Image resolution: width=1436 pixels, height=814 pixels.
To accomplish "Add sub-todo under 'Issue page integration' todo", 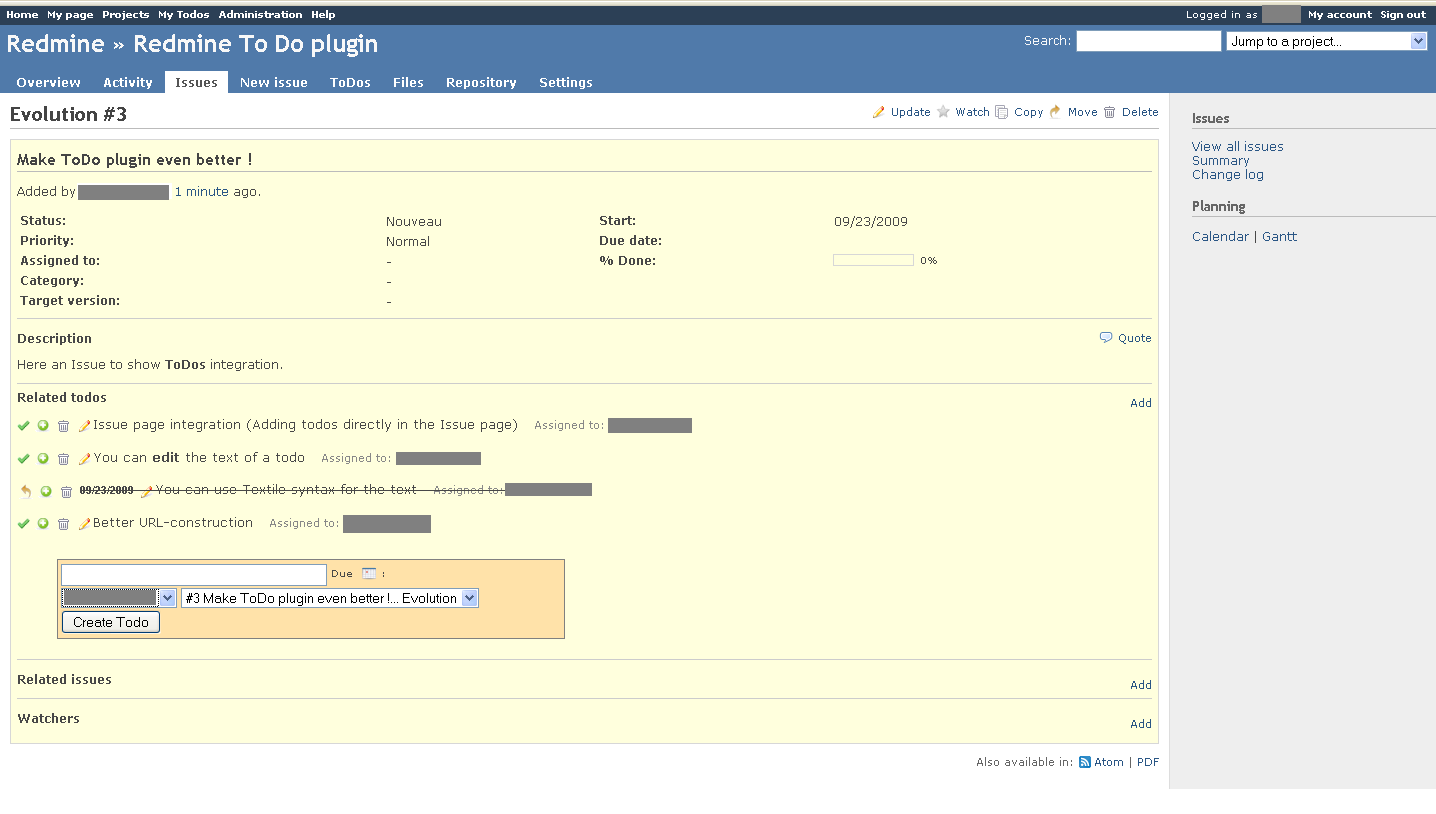I will [x=43, y=426].
